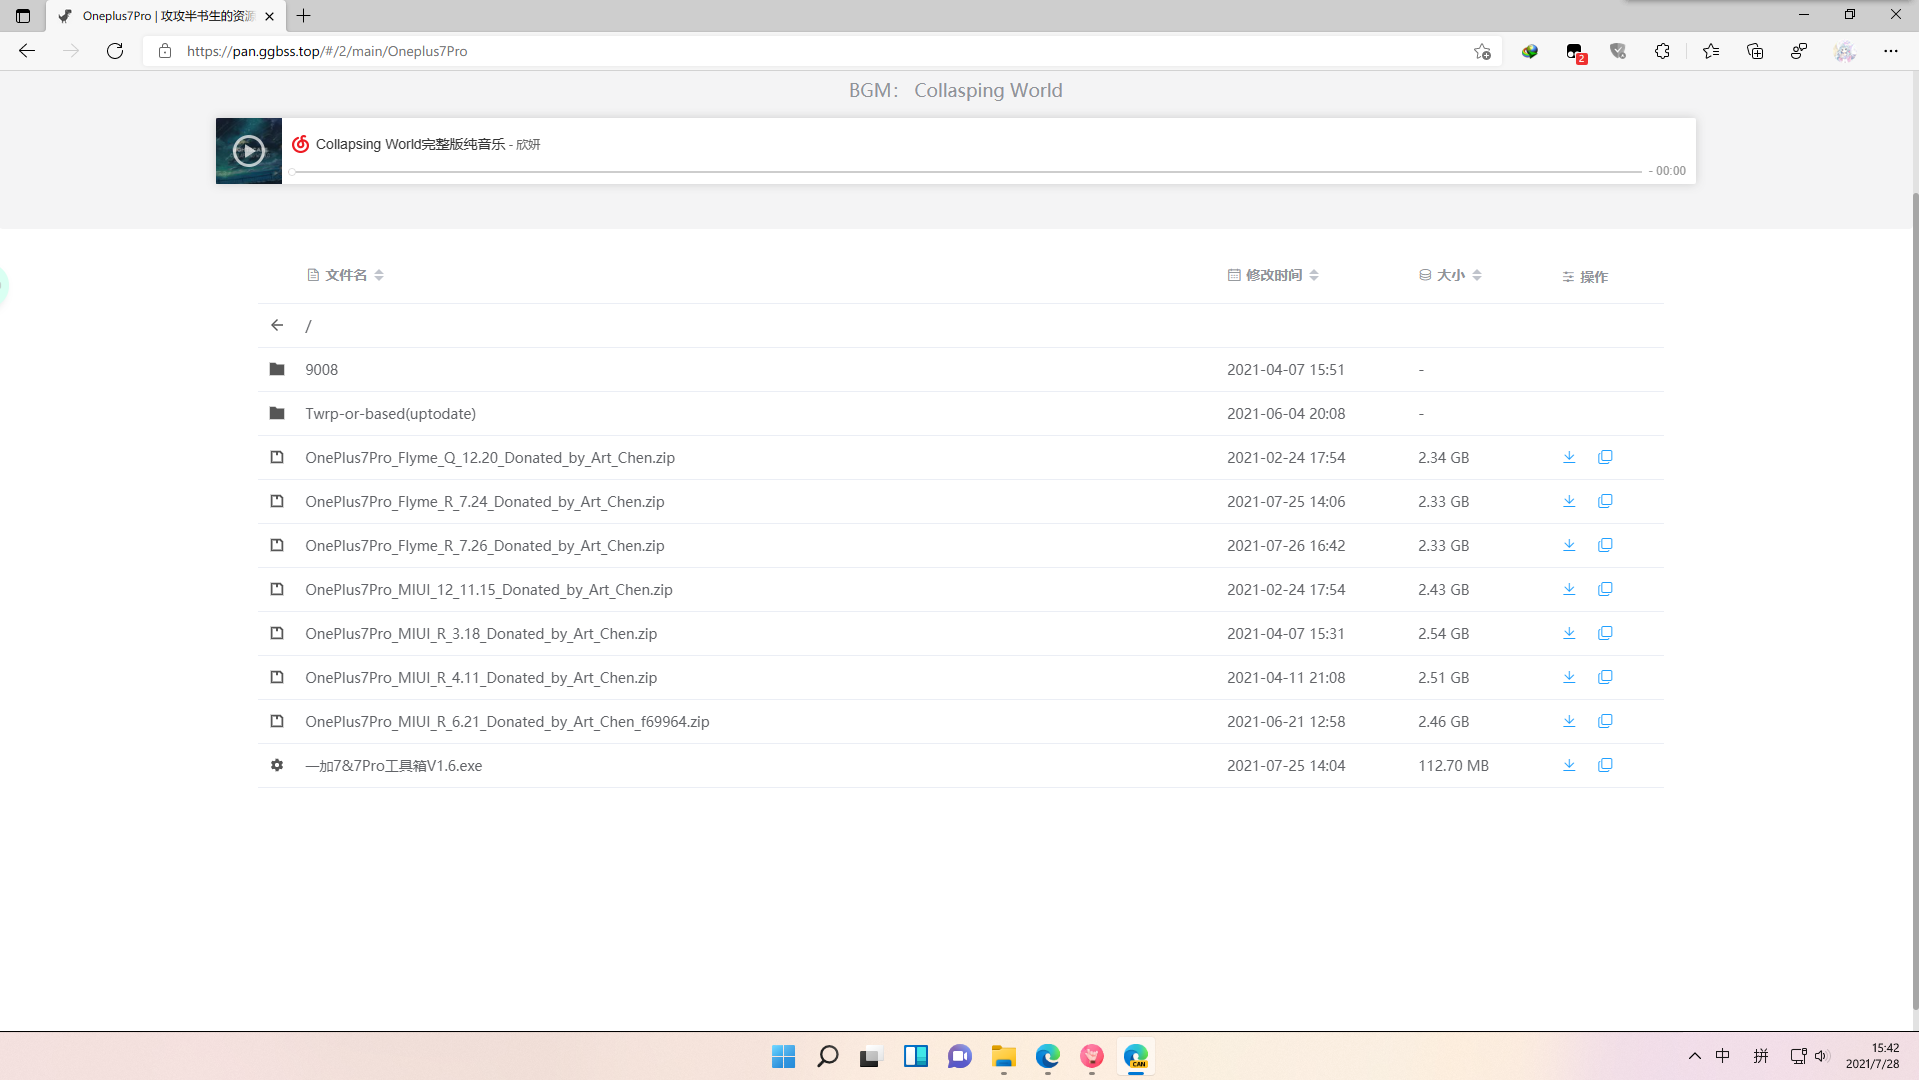1919x1080 pixels.
Task: Copy link for OnePlus7Pro_Flyme_R_7.26 zip
Action: pos(1605,545)
